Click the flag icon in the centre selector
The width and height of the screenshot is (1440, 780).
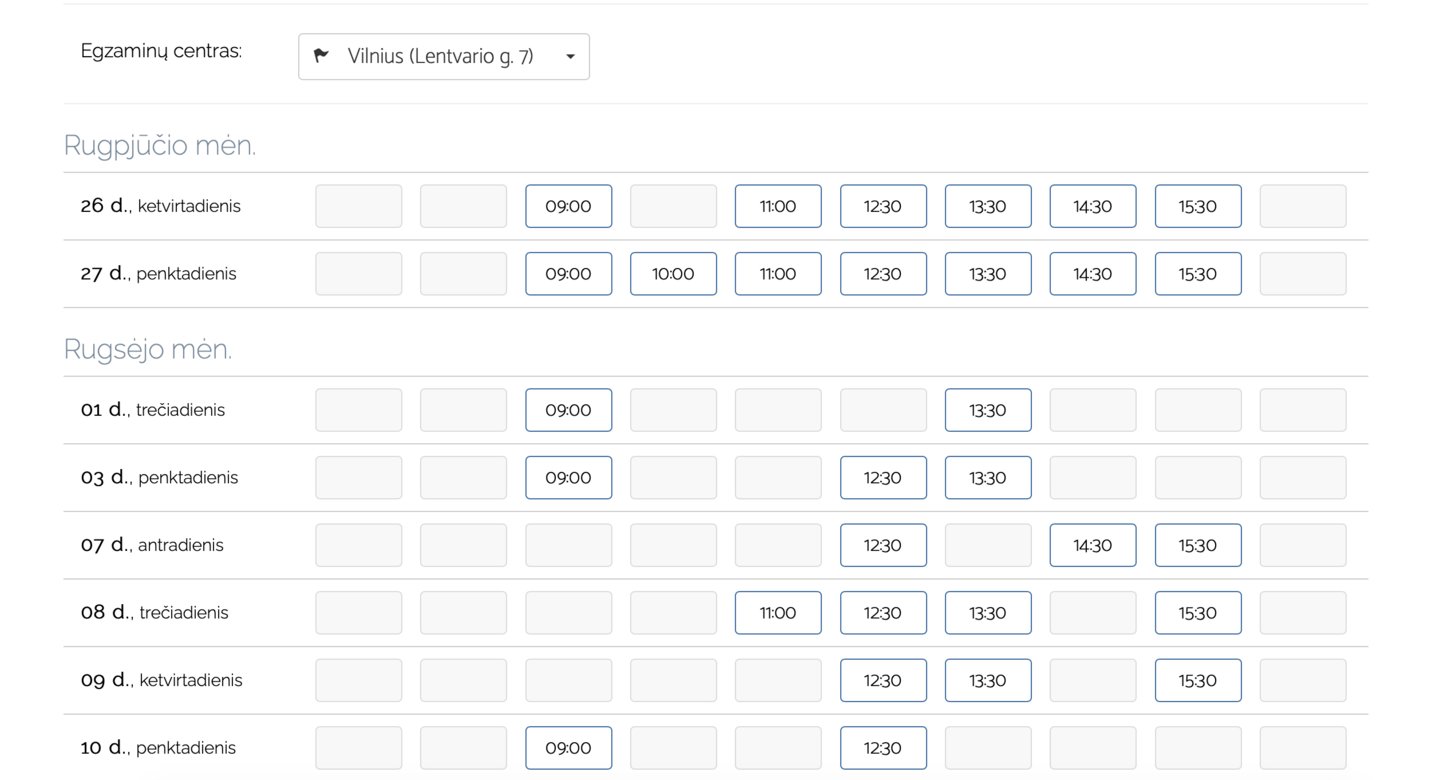point(321,56)
